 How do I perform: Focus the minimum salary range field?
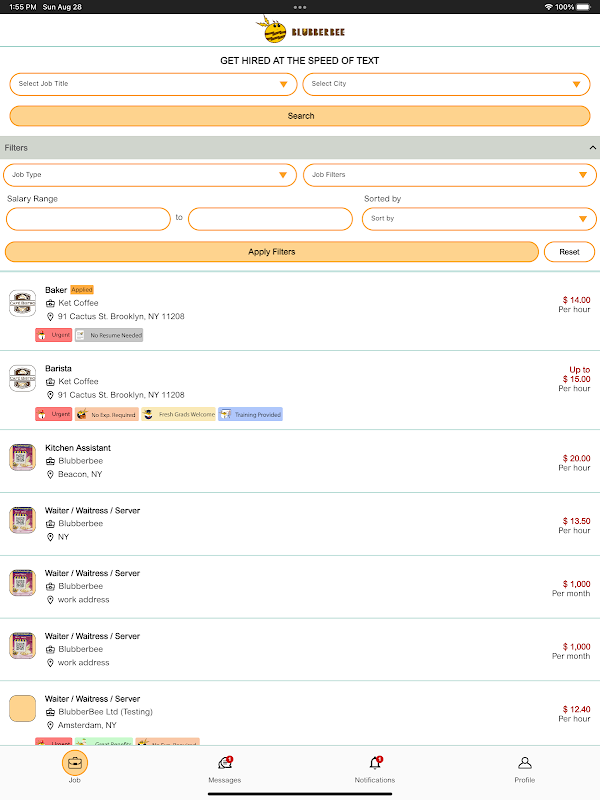(88, 219)
